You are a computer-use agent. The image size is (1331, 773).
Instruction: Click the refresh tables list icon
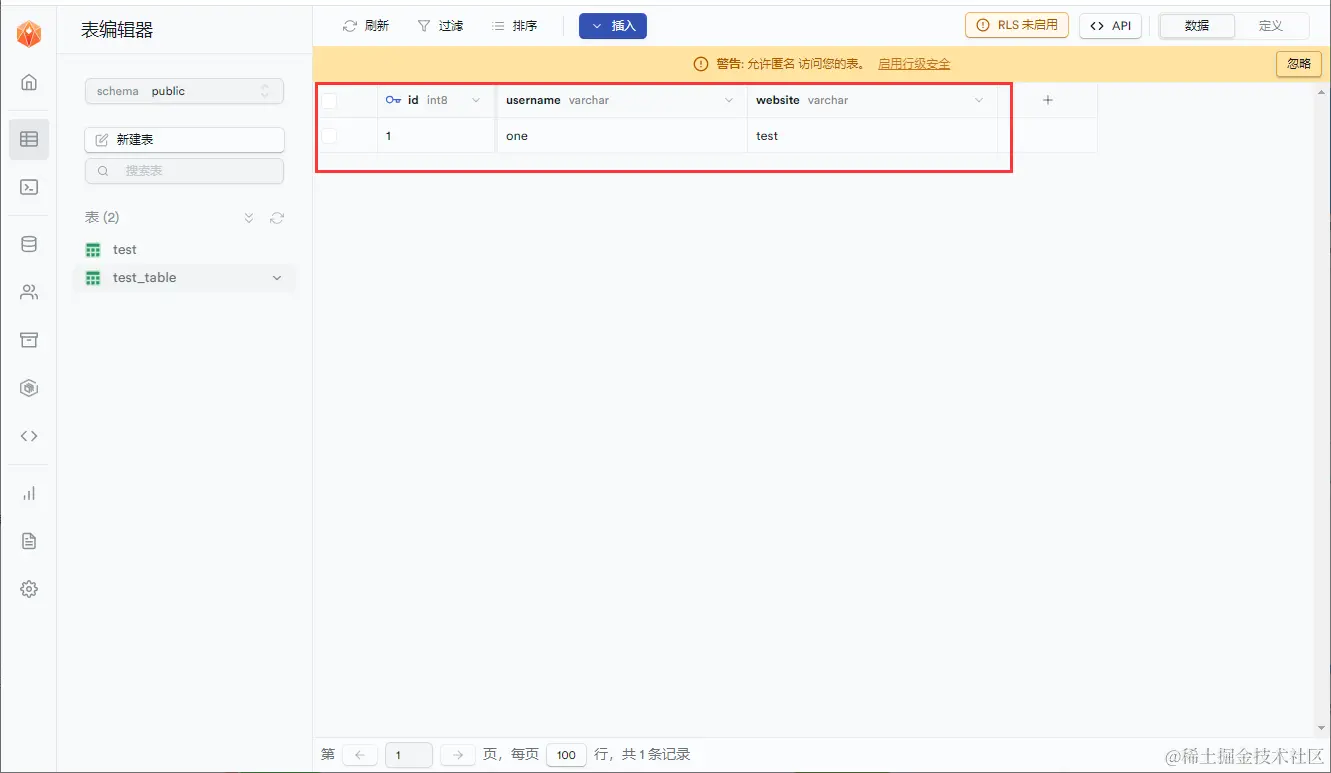[x=277, y=218]
